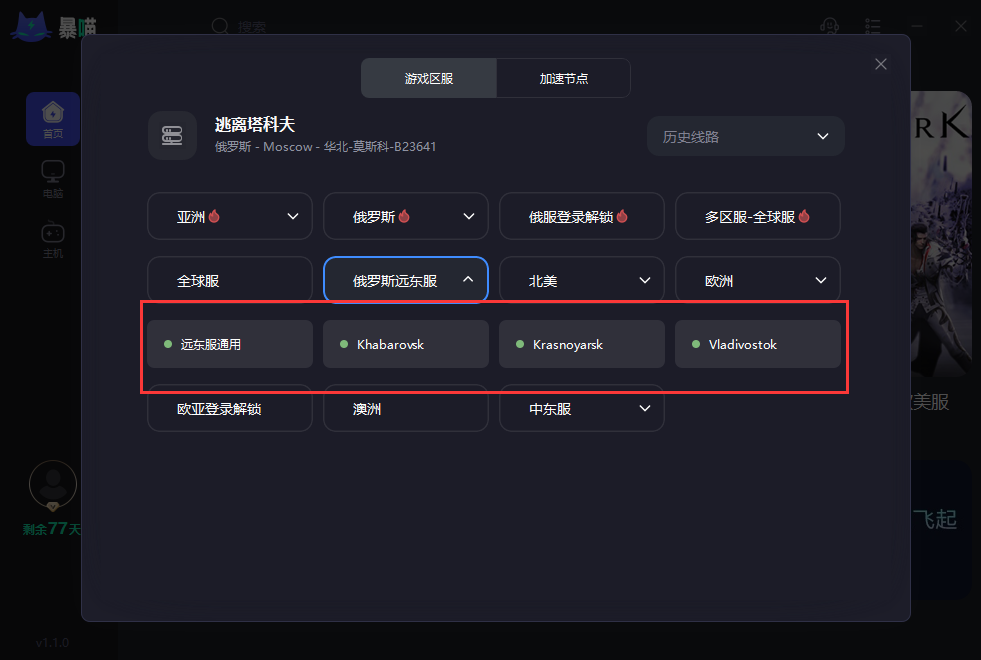Expand the 亚洲 region dropdown
This screenshot has height=660, width=981.
click(230, 216)
